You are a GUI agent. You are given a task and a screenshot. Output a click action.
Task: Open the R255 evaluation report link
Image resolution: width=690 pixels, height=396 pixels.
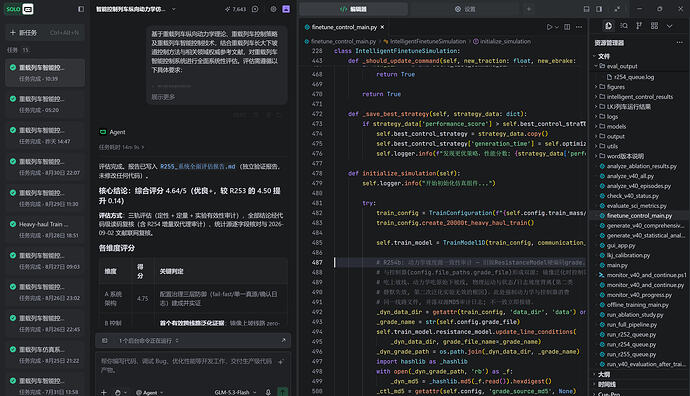point(198,166)
